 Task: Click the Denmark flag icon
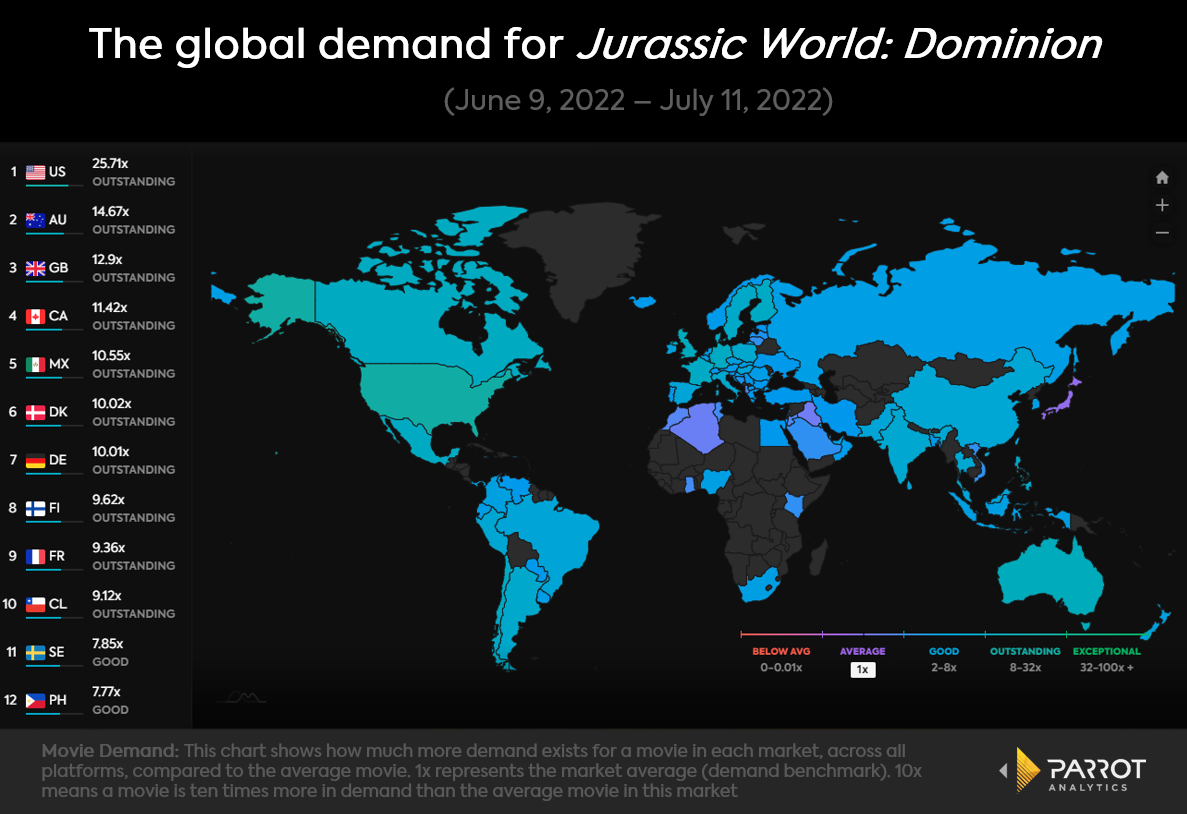[x=36, y=413]
